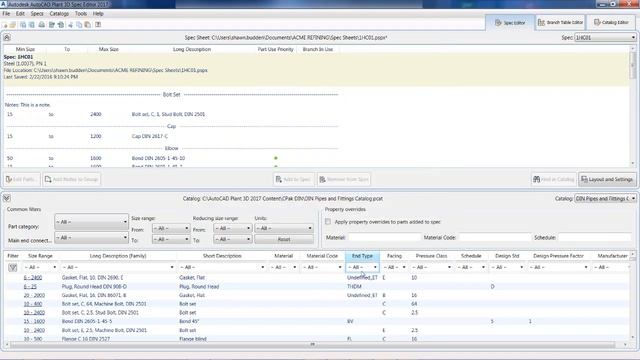
Task: Open the Help menu
Action: point(98,13)
